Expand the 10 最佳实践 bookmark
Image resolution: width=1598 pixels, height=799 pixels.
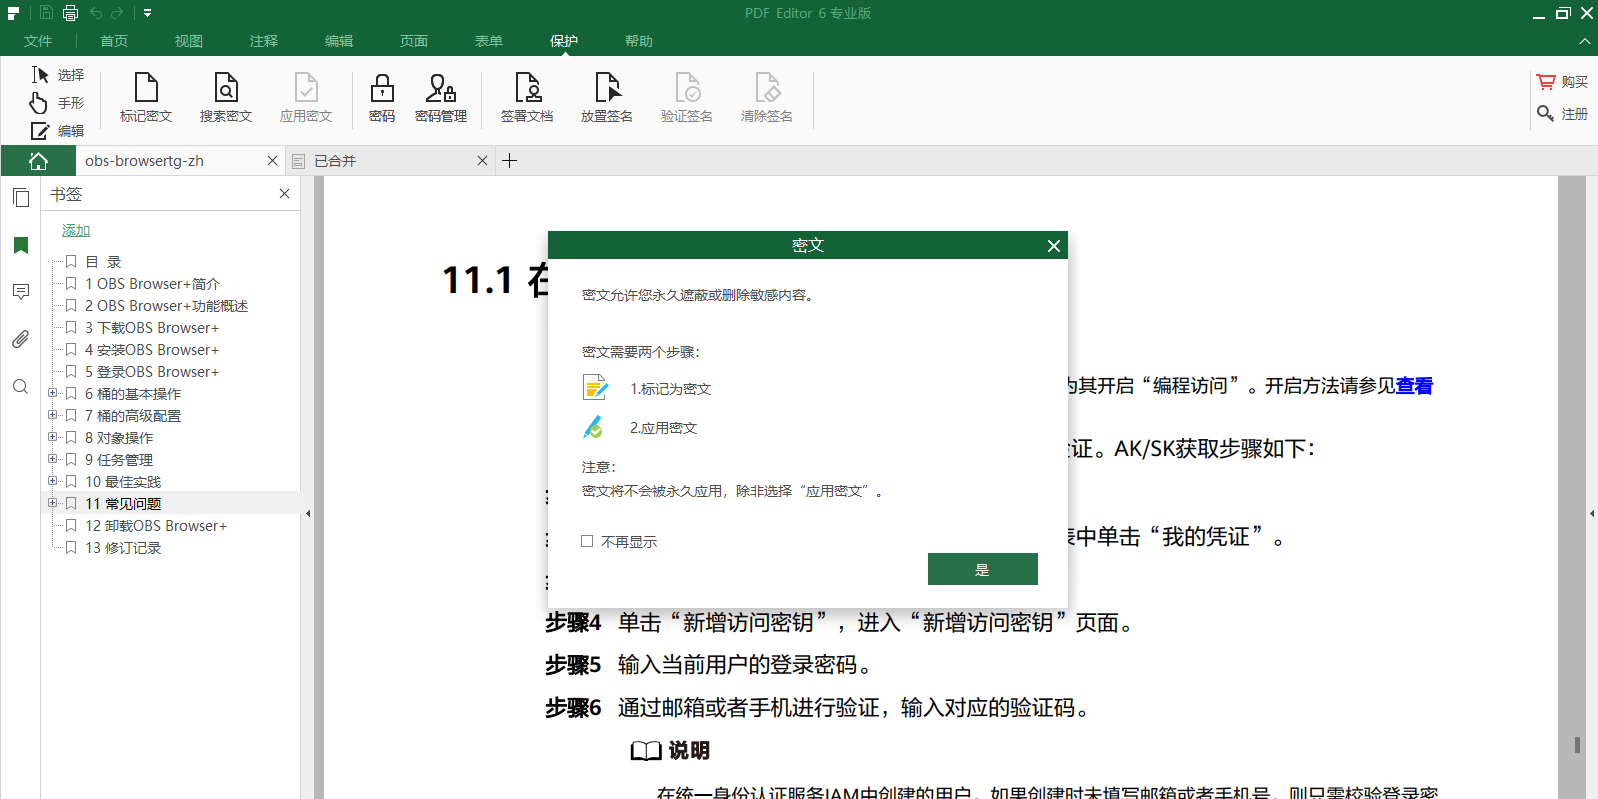coord(52,481)
